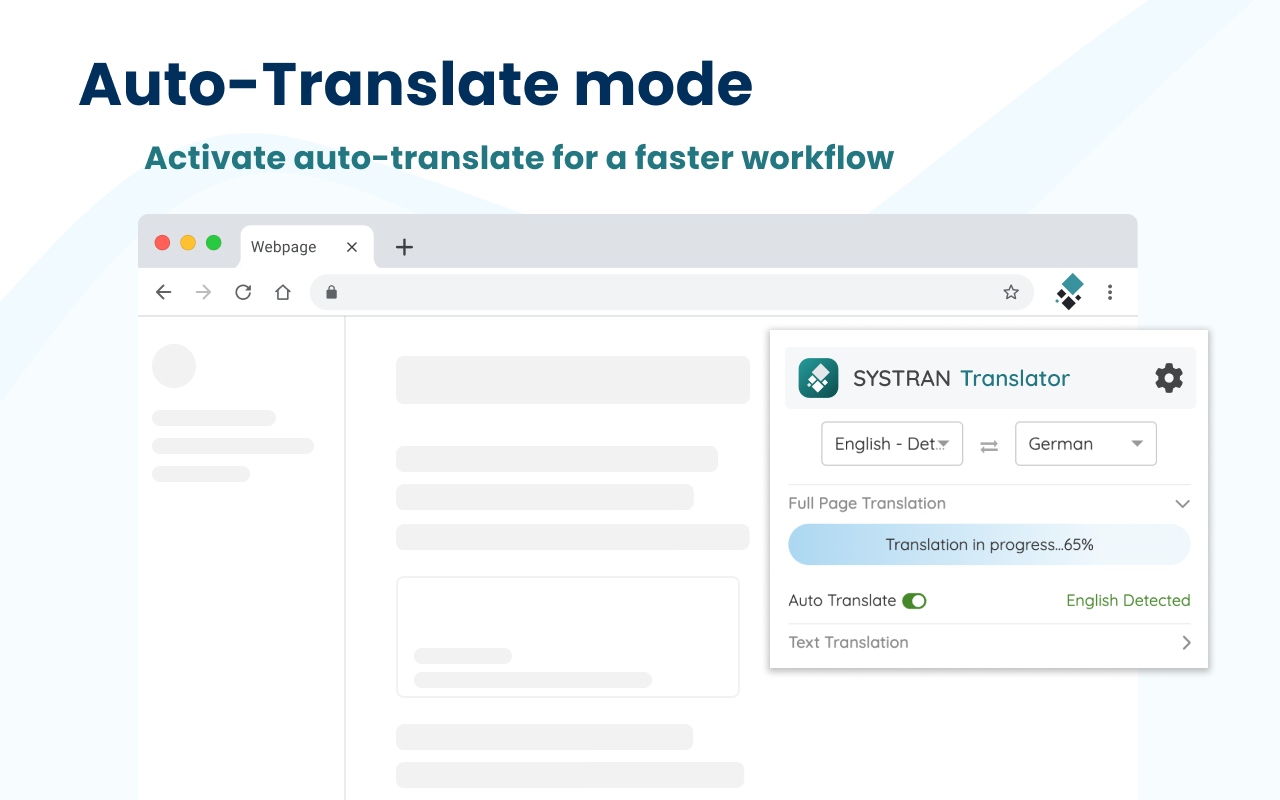1280x800 pixels.
Task: Open the English - Detected source language dropdown
Action: pos(892,443)
